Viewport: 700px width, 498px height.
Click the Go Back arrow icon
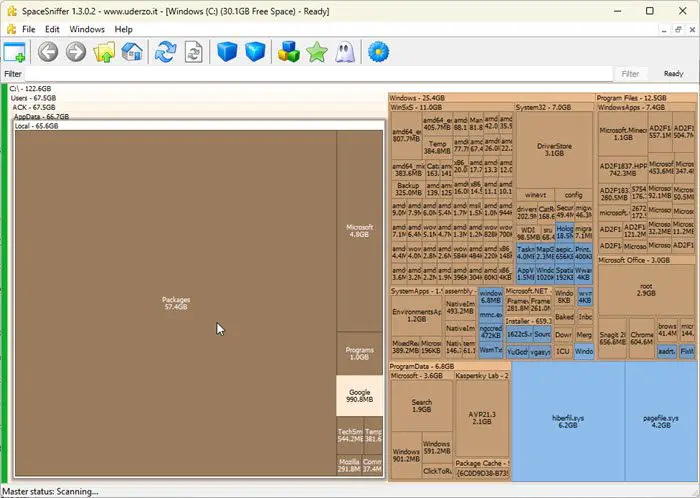tap(48, 52)
